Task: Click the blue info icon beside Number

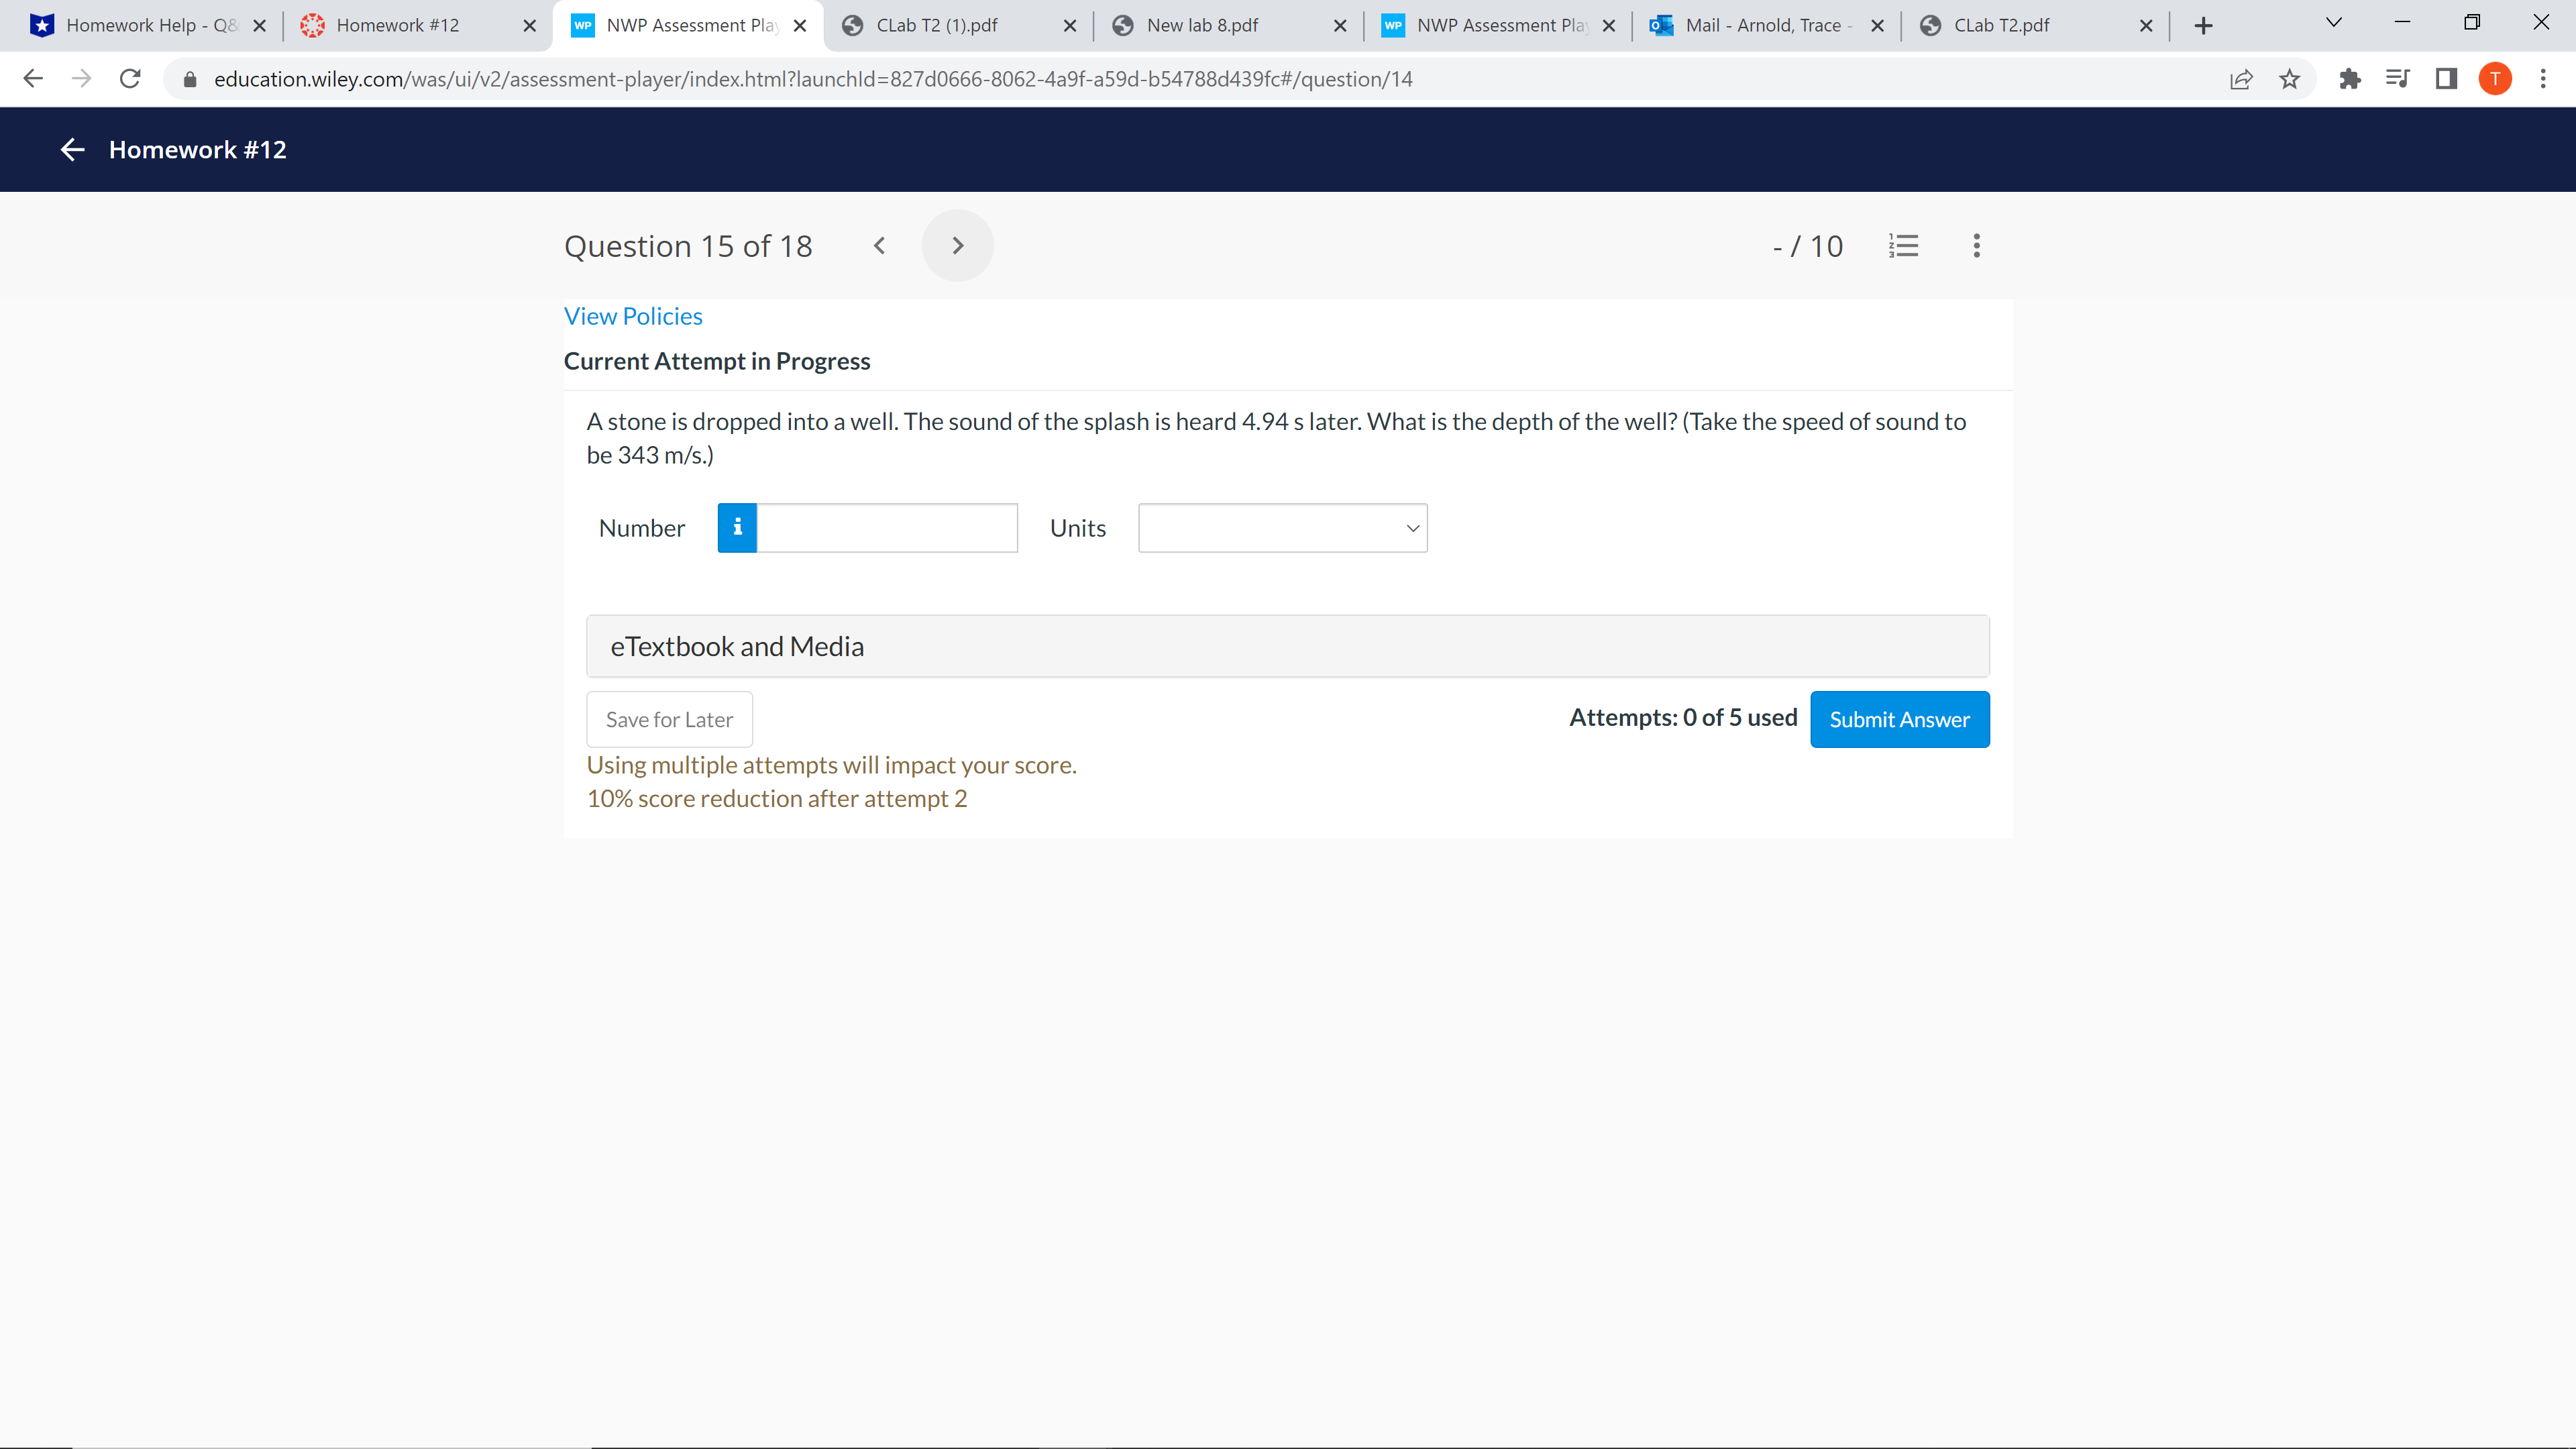Action: (x=737, y=528)
